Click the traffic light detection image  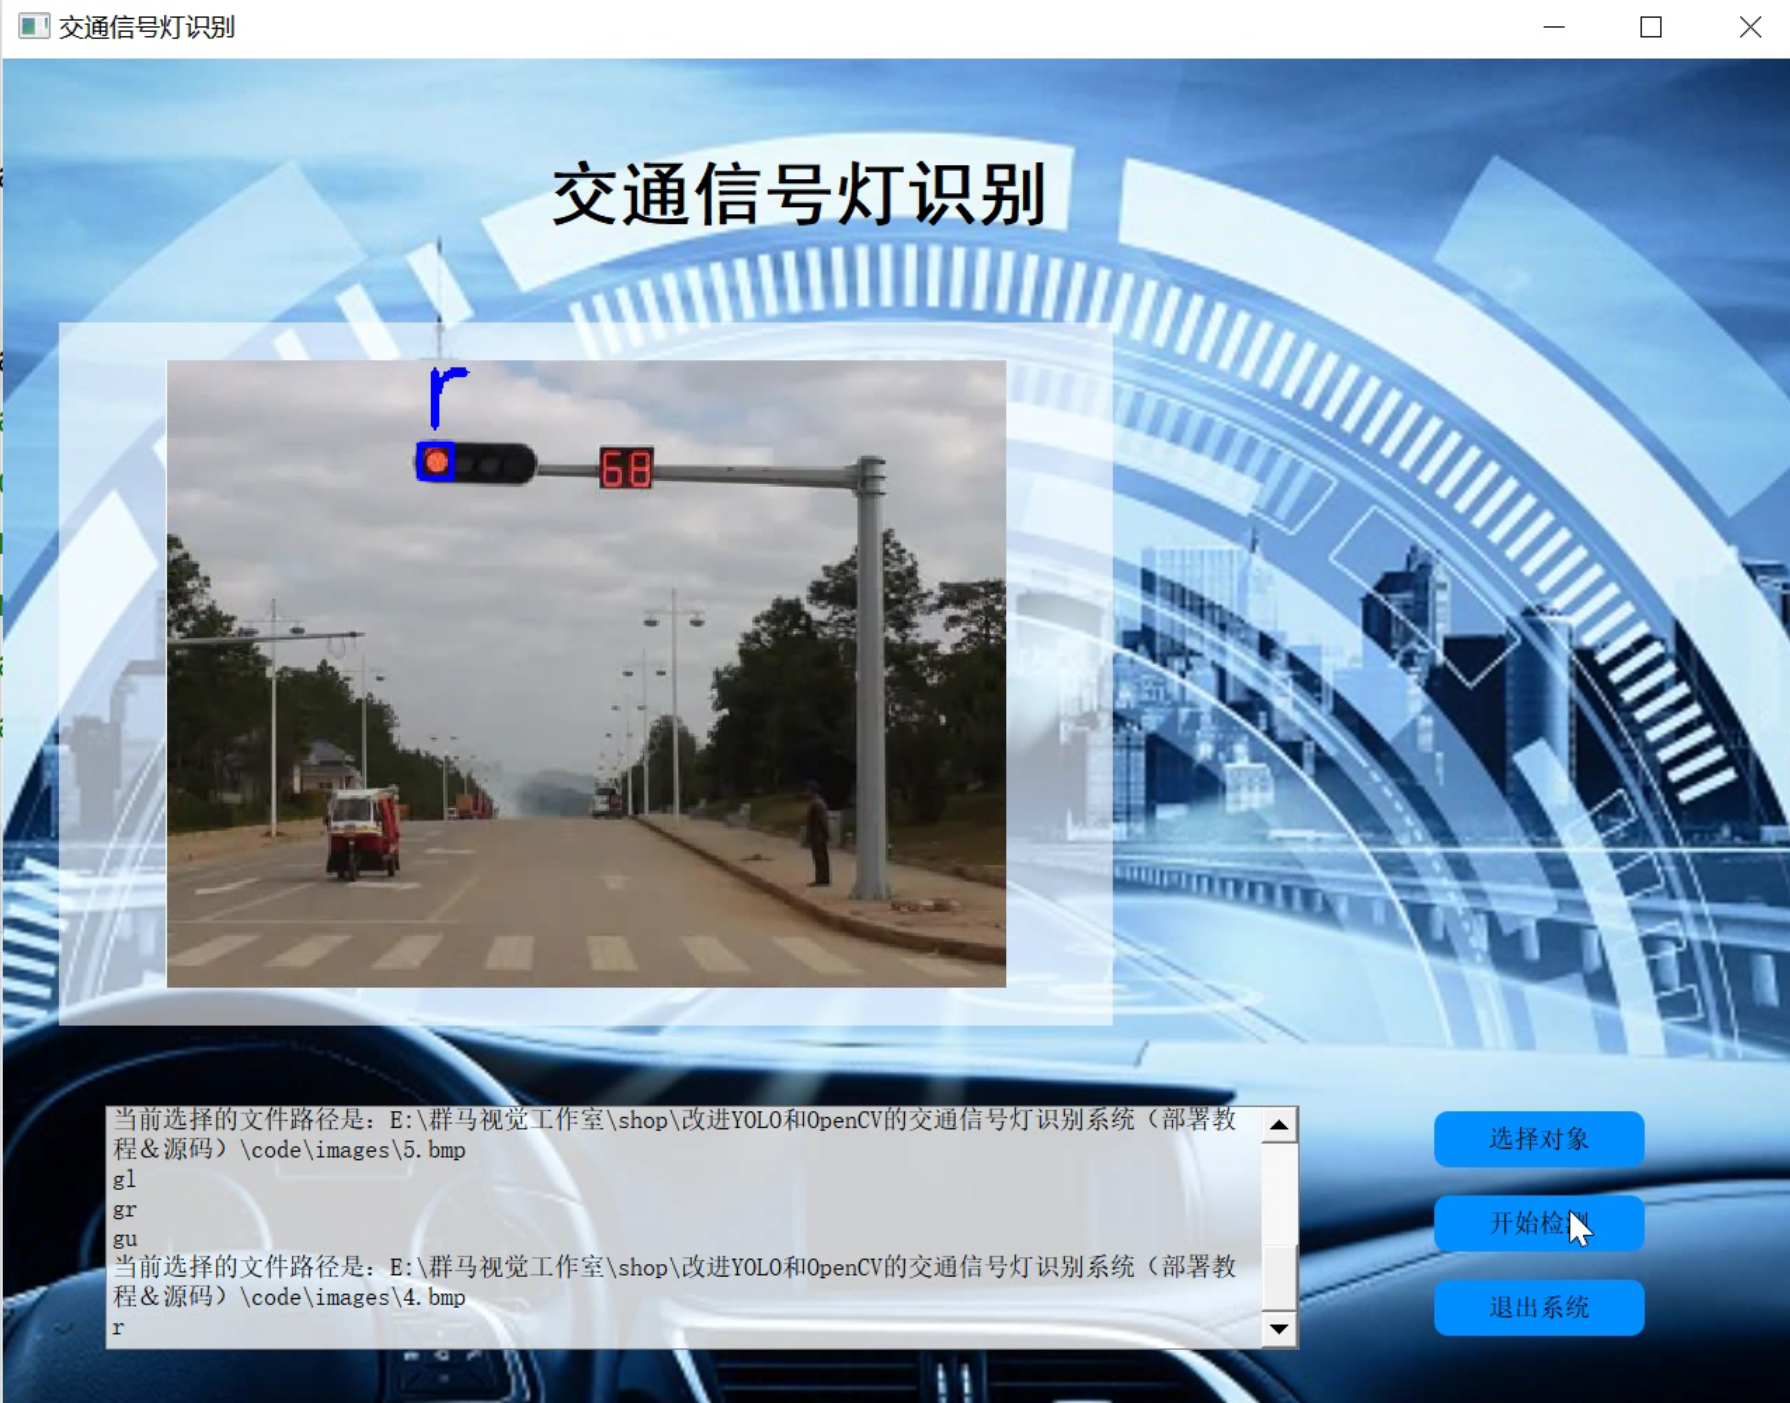click(x=586, y=674)
